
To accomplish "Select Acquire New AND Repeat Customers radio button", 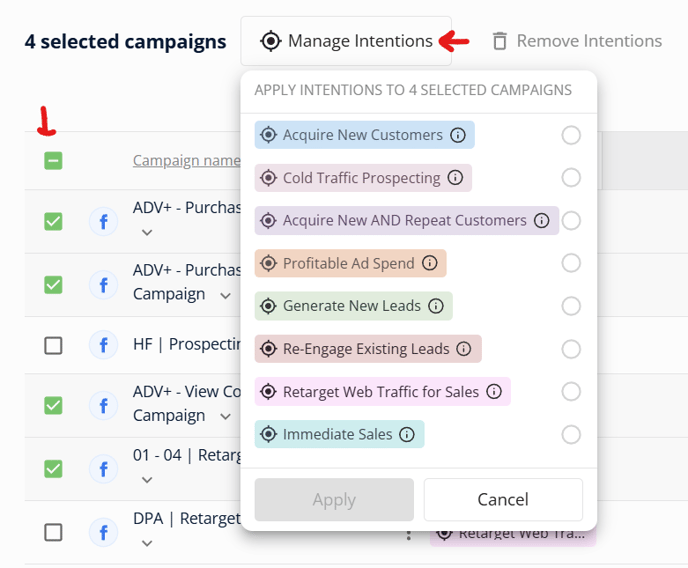I will coord(571,221).
